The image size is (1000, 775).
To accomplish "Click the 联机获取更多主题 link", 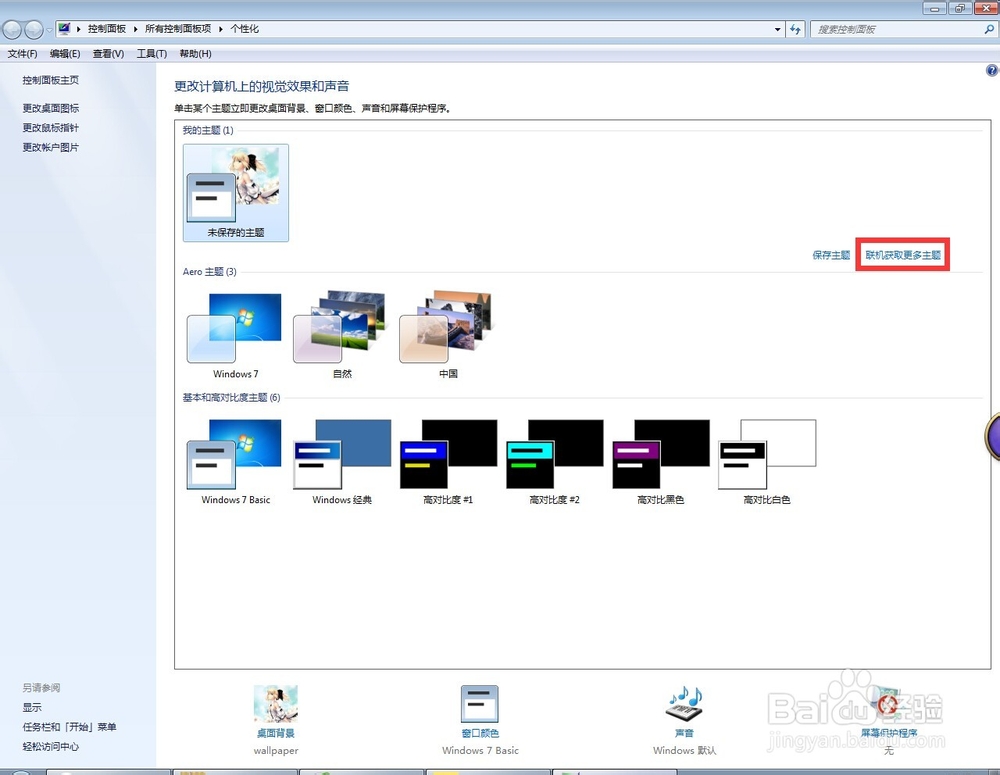I will point(901,255).
